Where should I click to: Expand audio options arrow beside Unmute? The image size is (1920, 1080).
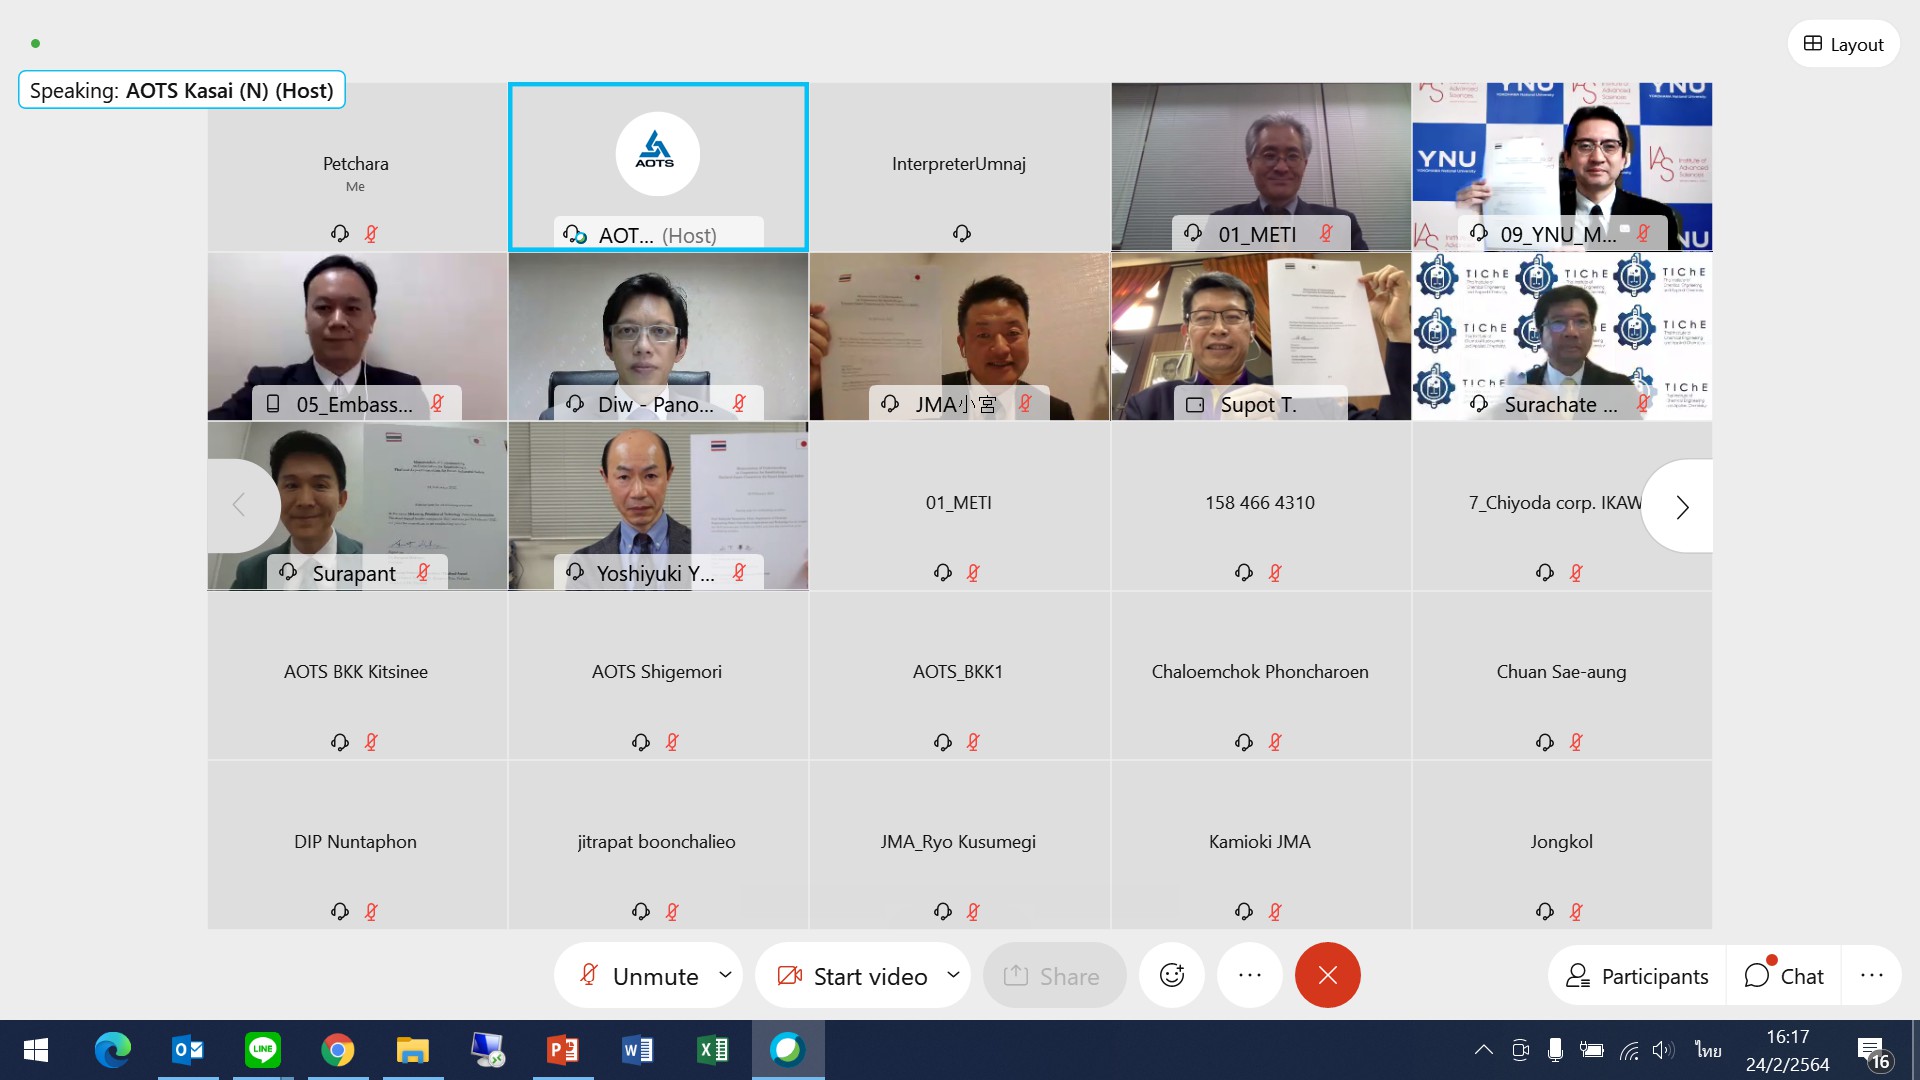click(x=726, y=975)
